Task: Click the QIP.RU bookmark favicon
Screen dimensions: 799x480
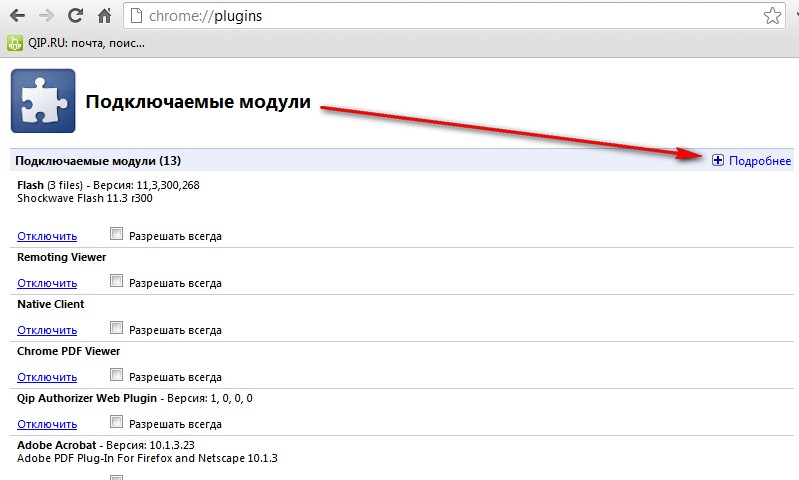Action: coord(15,43)
